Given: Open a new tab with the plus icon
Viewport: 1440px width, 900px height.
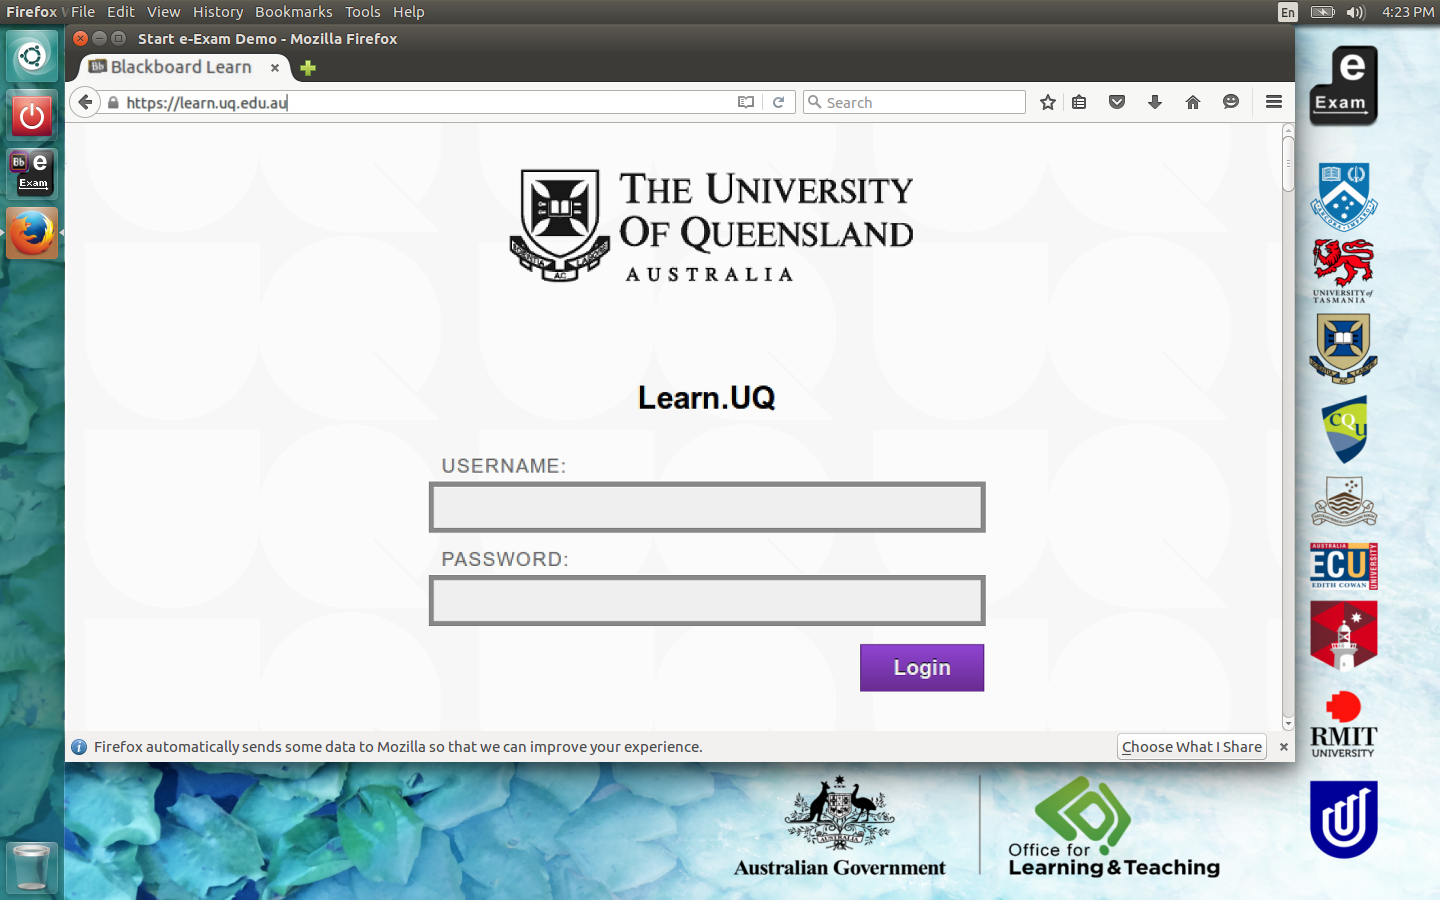Looking at the screenshot, I should 308,68.
